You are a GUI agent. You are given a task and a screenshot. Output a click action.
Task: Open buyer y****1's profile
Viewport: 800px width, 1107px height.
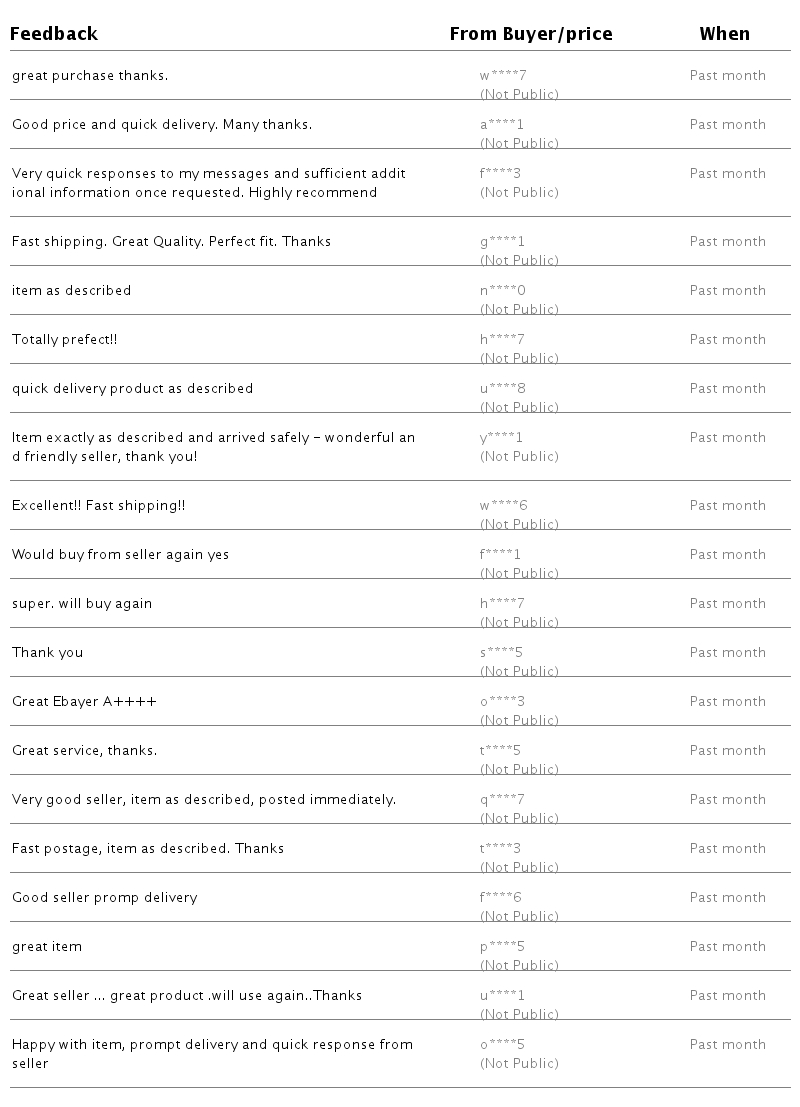pyautogui.click(x=502, y=437)
